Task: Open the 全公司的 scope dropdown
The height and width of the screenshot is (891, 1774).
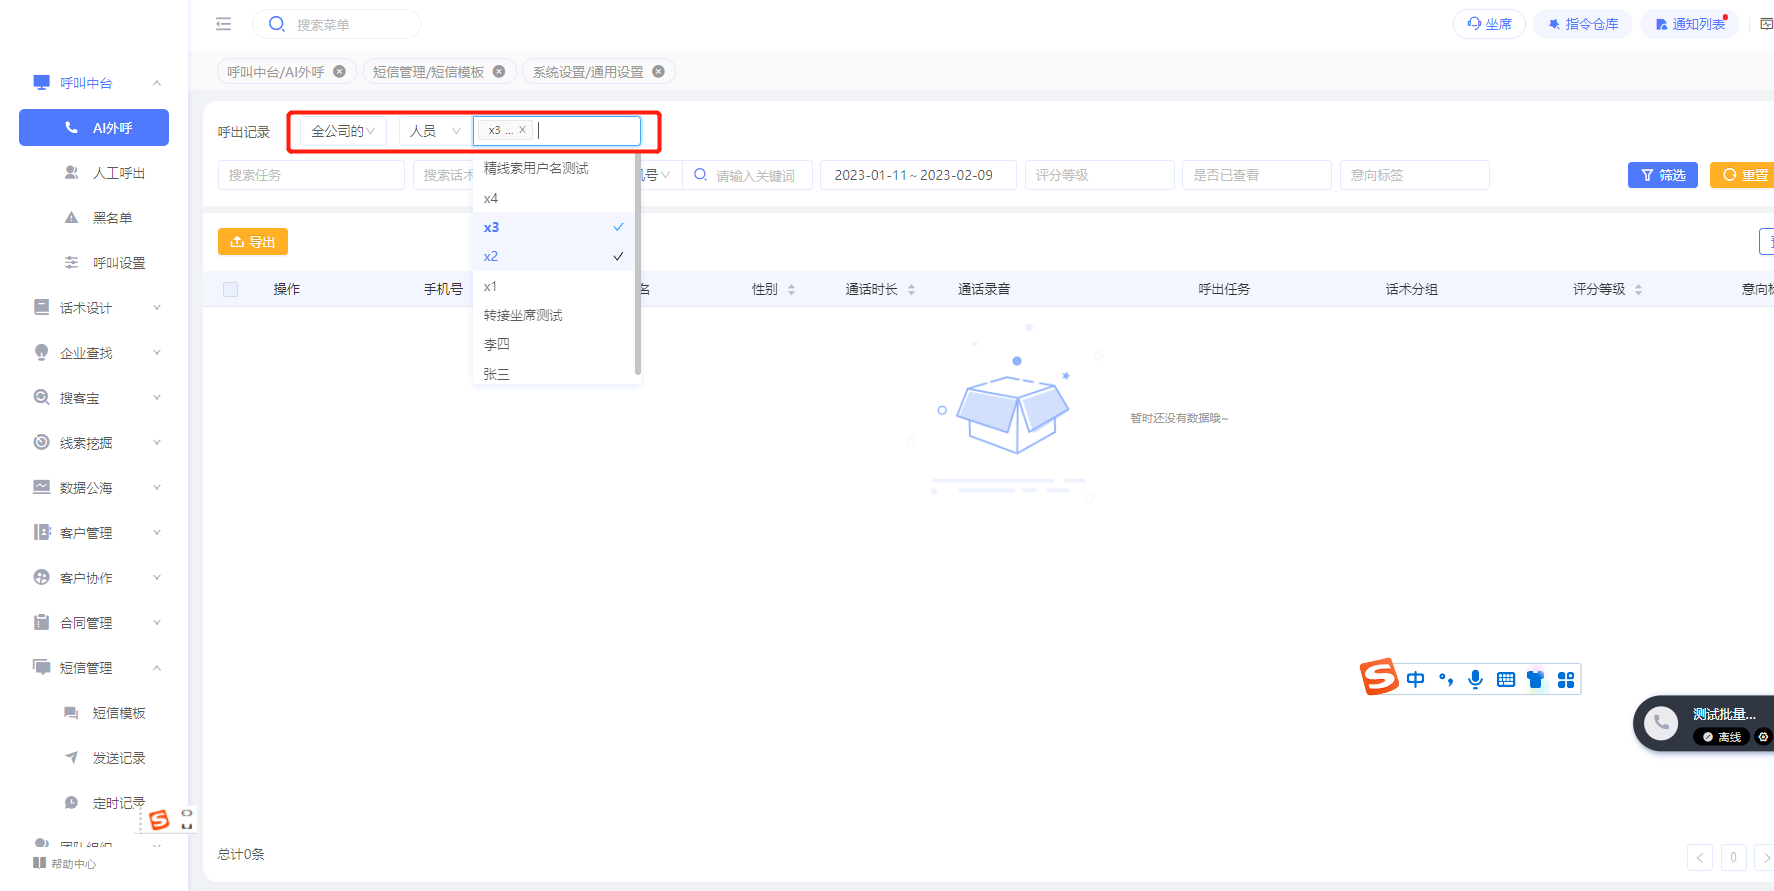Action: 343,131
